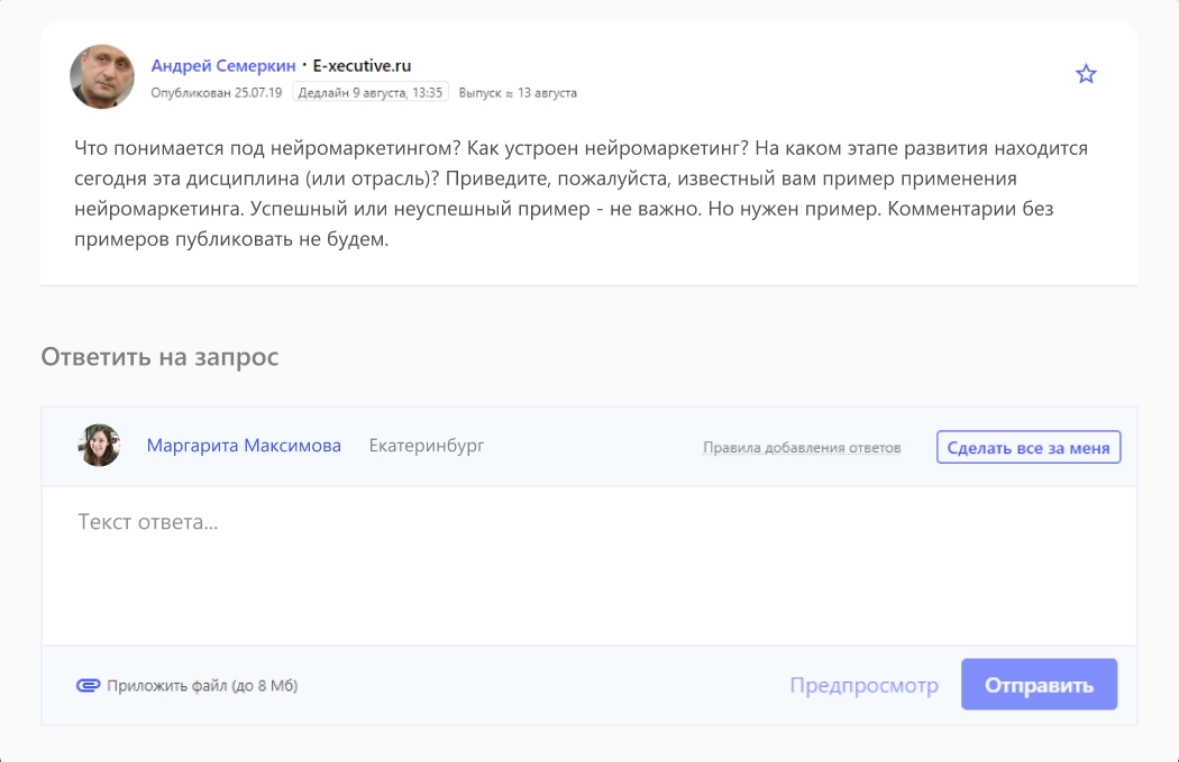Screen dimensions: 1179x762
Task: Click the Екатеринбург city label
Action: [426, 446]
